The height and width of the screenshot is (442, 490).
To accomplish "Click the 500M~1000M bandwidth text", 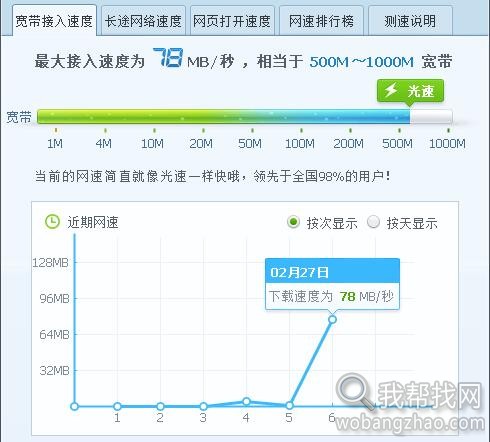I will coord(362,62).
